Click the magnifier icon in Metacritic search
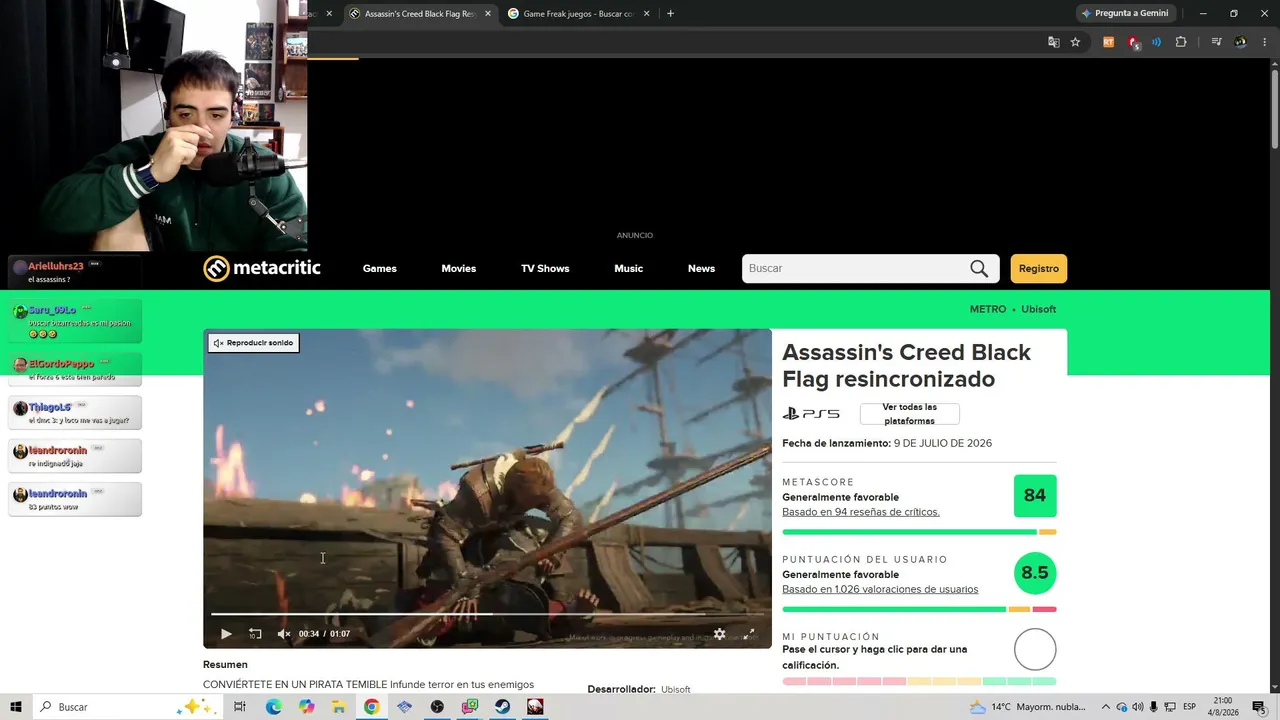 point(979,268)
